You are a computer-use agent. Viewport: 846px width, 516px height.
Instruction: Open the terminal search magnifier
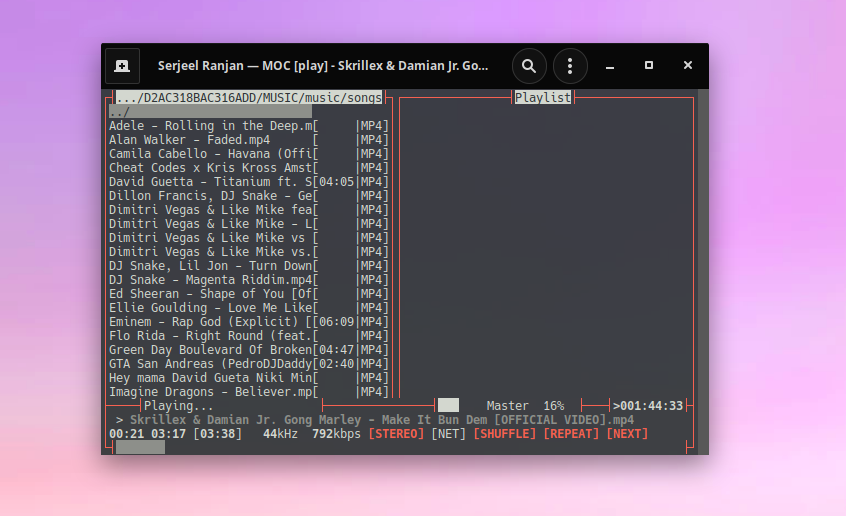pyautogui.click(x=529, y=66)
